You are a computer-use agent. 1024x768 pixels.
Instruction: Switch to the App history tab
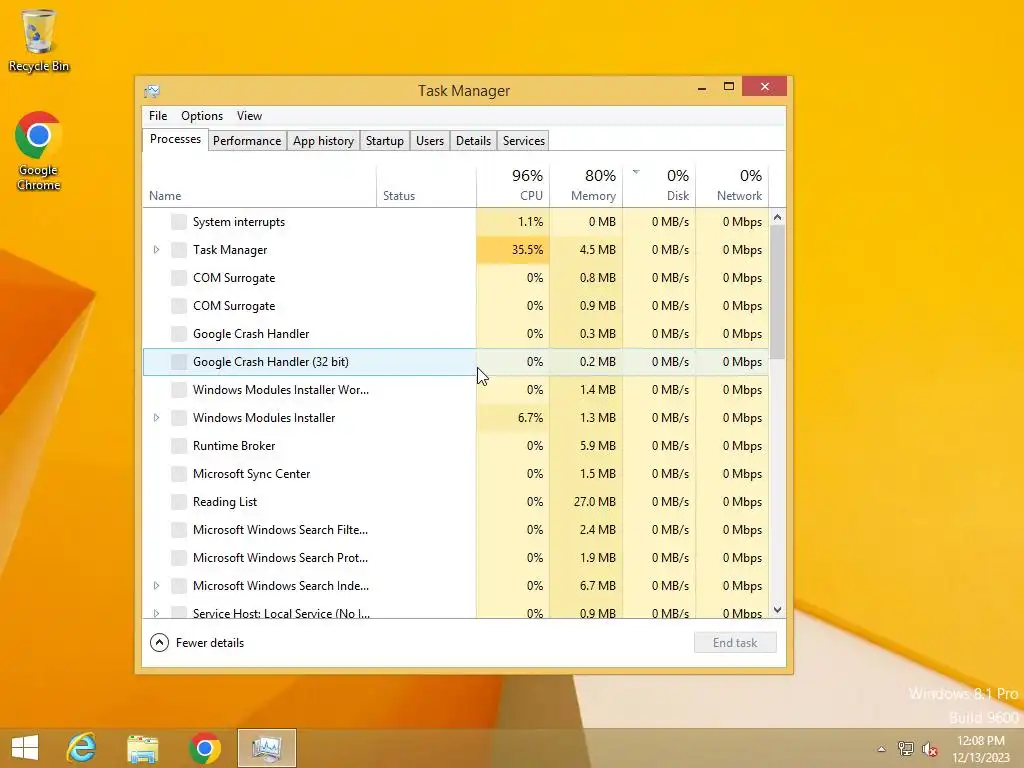[x=323, y=141]
